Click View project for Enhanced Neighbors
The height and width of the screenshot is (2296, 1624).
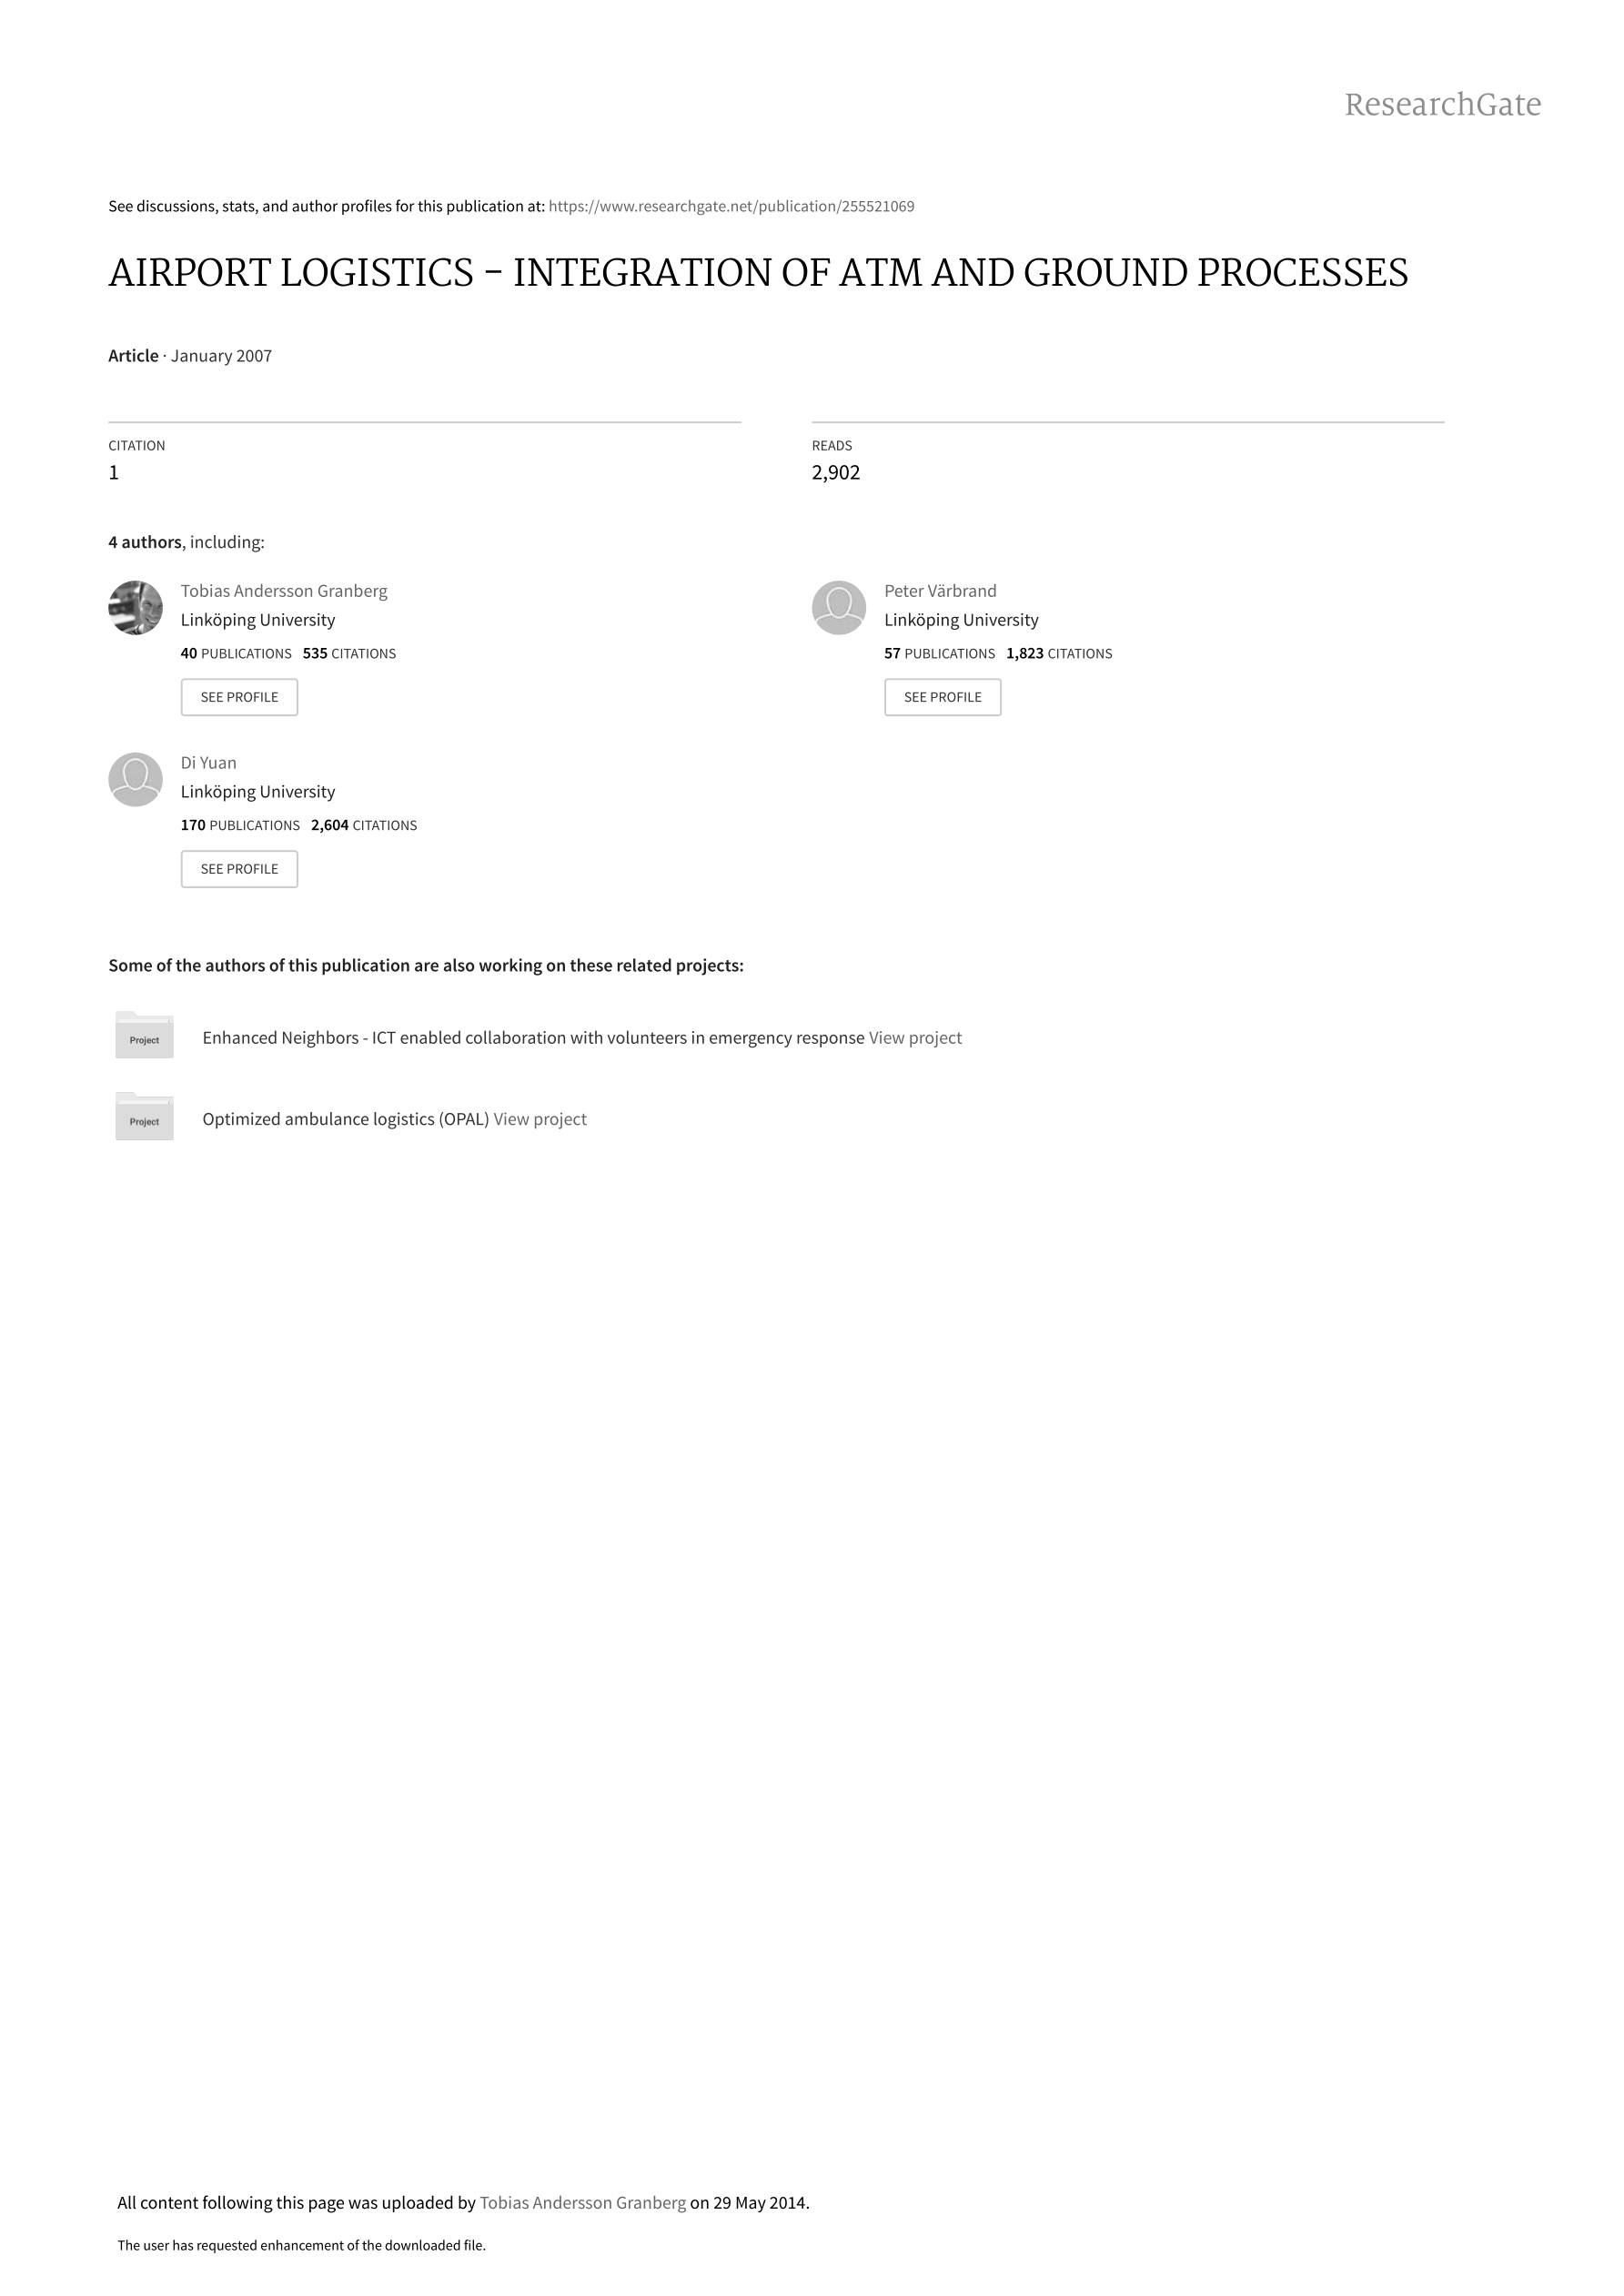(915, 1038)
